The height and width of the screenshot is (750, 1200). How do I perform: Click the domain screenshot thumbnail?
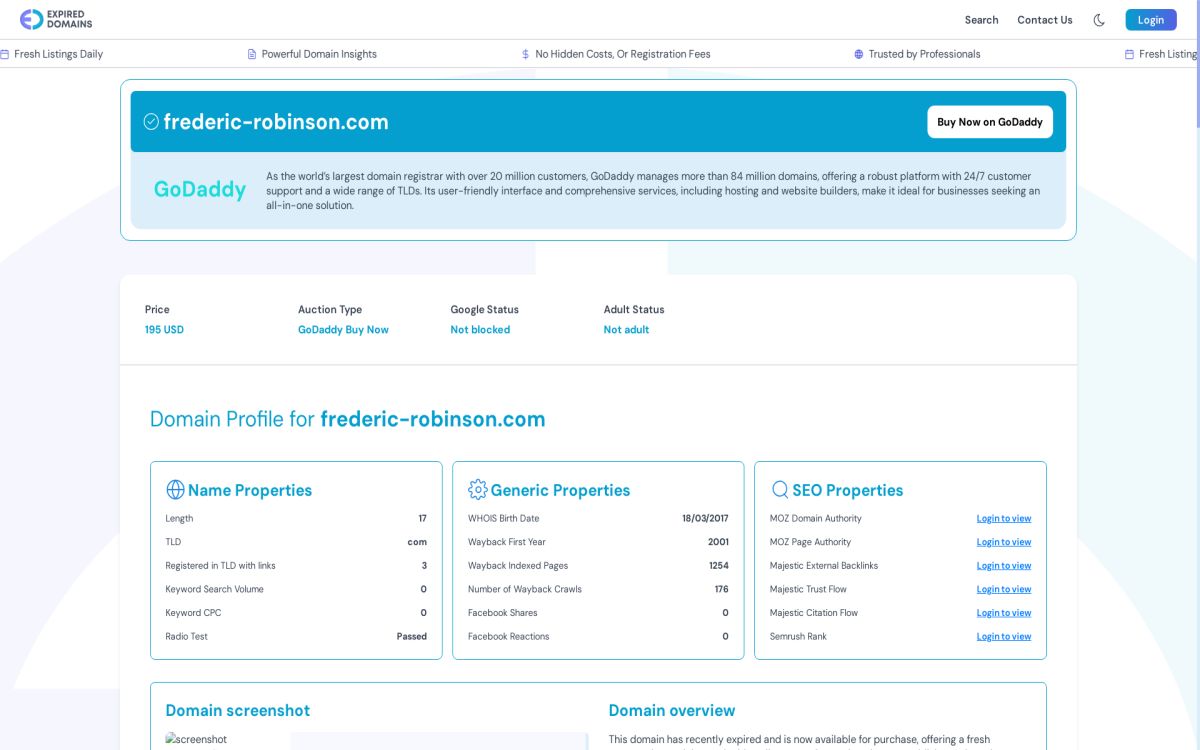point(196,740)
